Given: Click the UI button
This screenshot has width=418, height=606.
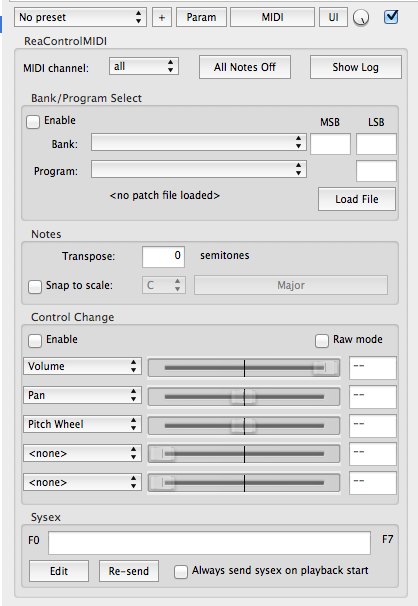Looking at the screenshot, I should tap(333, 17).
